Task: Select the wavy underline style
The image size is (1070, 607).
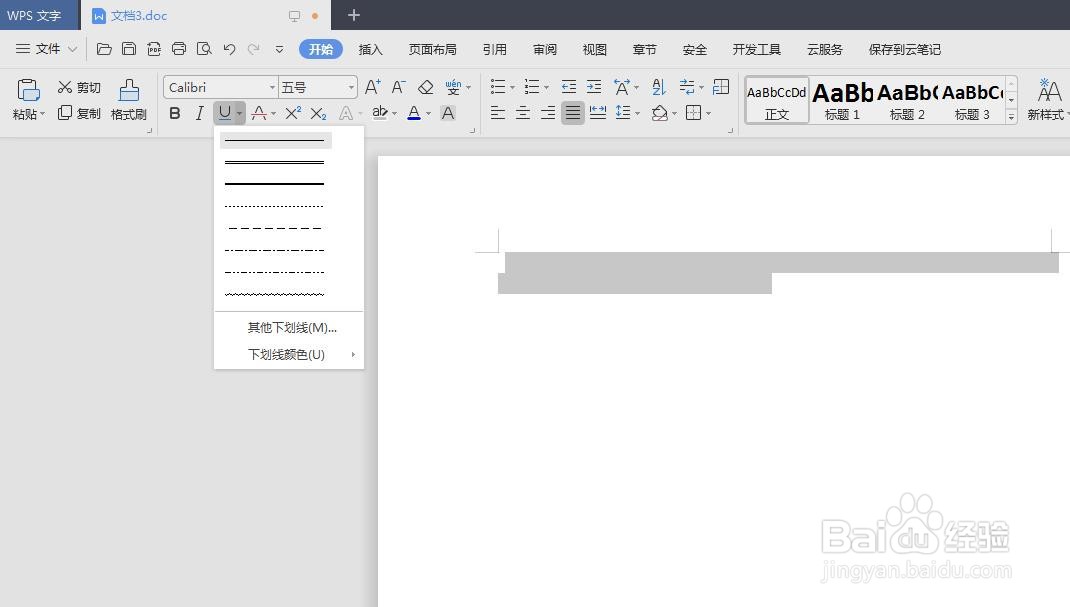Action: coord(274,293)
